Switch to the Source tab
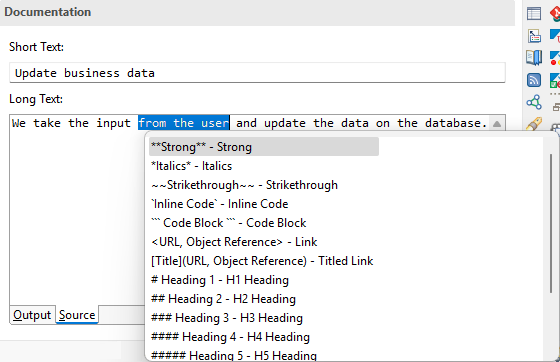The height and width of the screenshot is (362, 560). (77, 315)
